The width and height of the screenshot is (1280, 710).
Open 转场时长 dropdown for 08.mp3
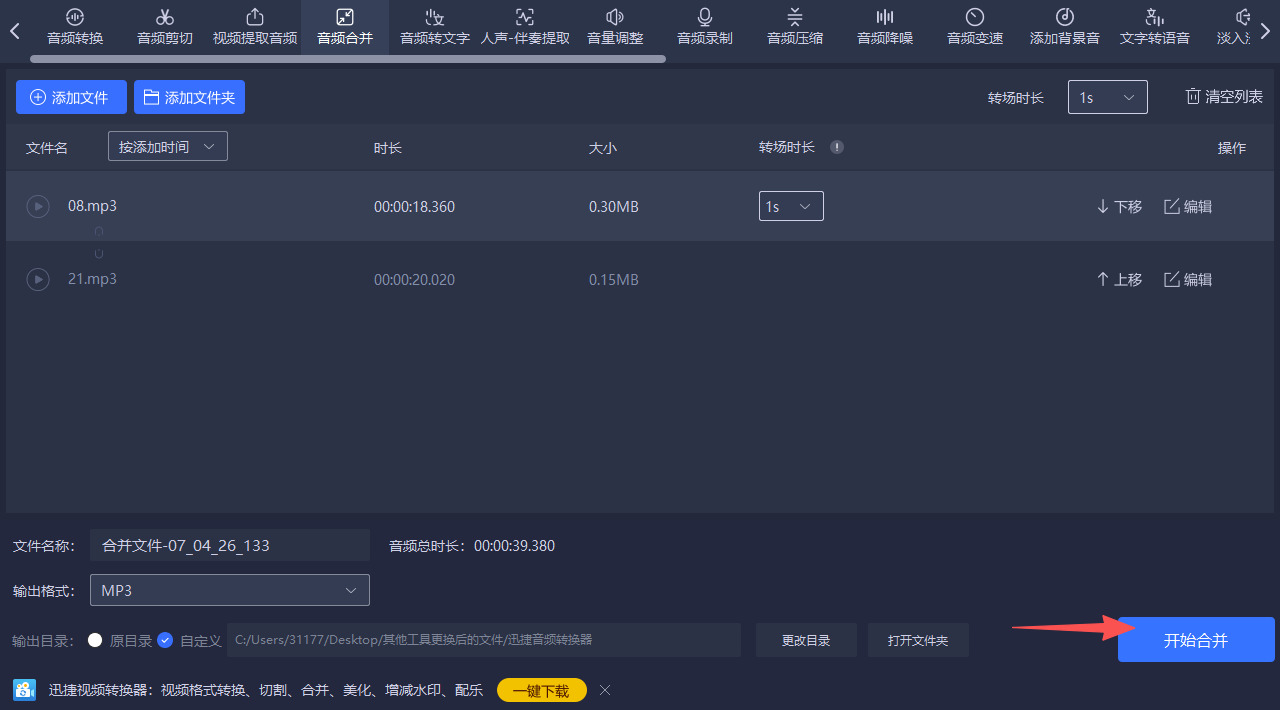791,206
